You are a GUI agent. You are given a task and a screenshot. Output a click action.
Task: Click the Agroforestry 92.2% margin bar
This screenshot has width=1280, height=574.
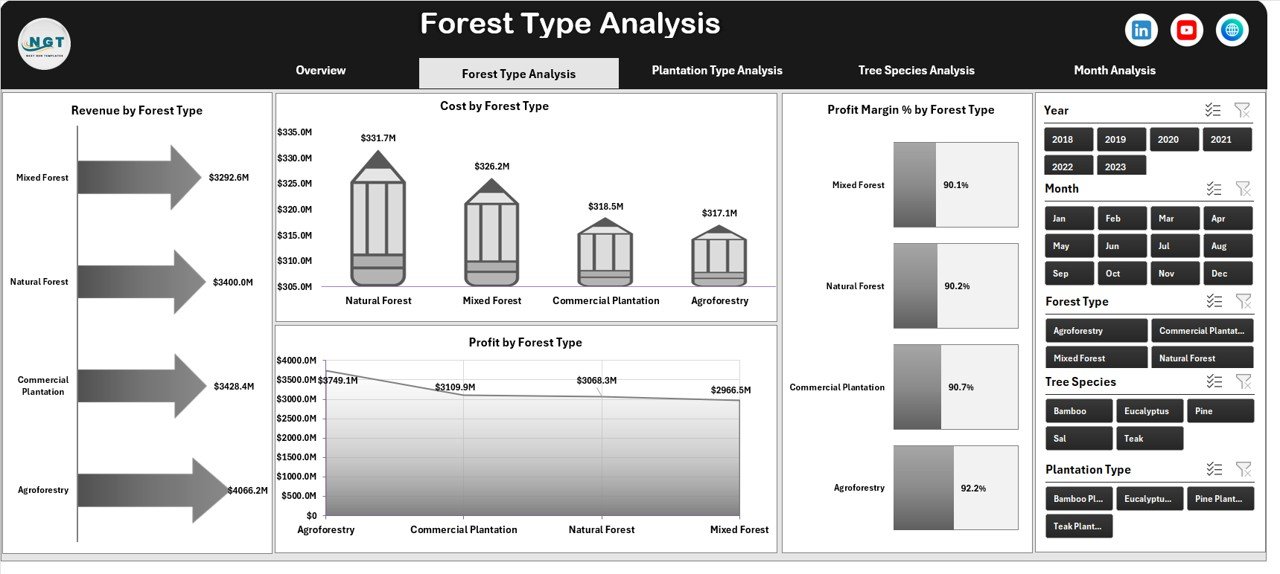924,488
